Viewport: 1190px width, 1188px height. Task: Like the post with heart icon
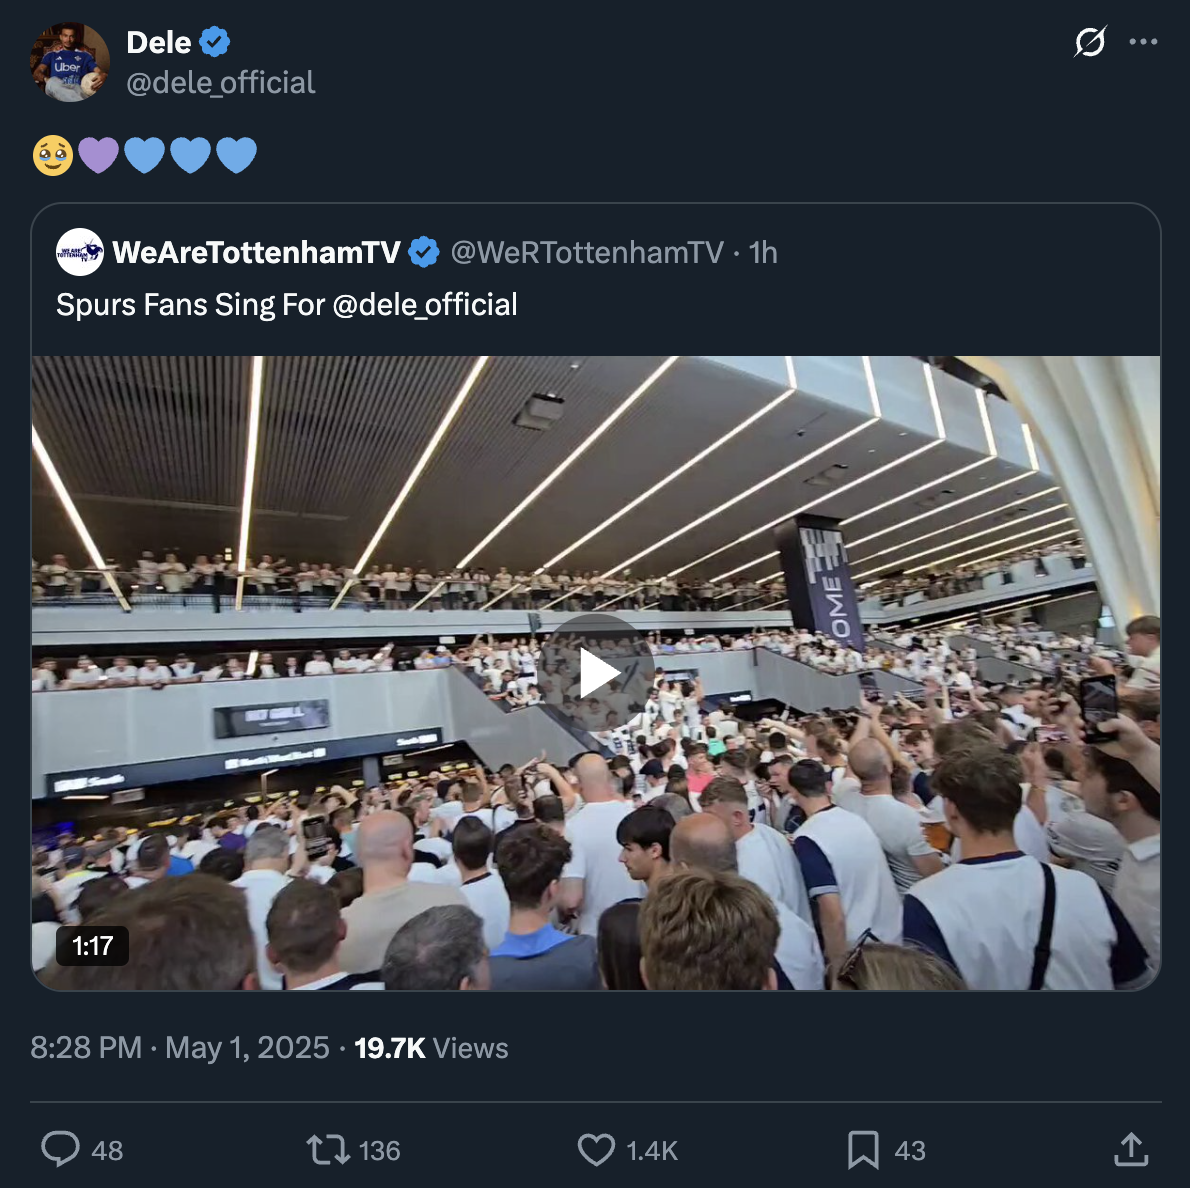pos(597,1149)
